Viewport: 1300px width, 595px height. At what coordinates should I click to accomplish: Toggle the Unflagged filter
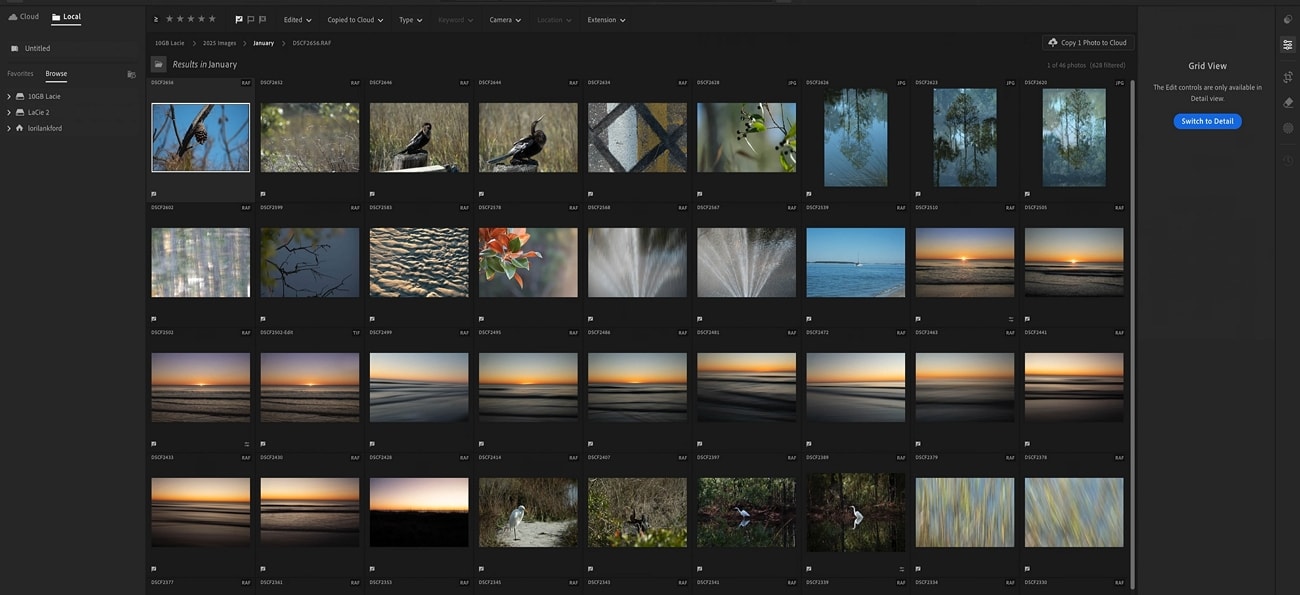(x=251, y=19)
